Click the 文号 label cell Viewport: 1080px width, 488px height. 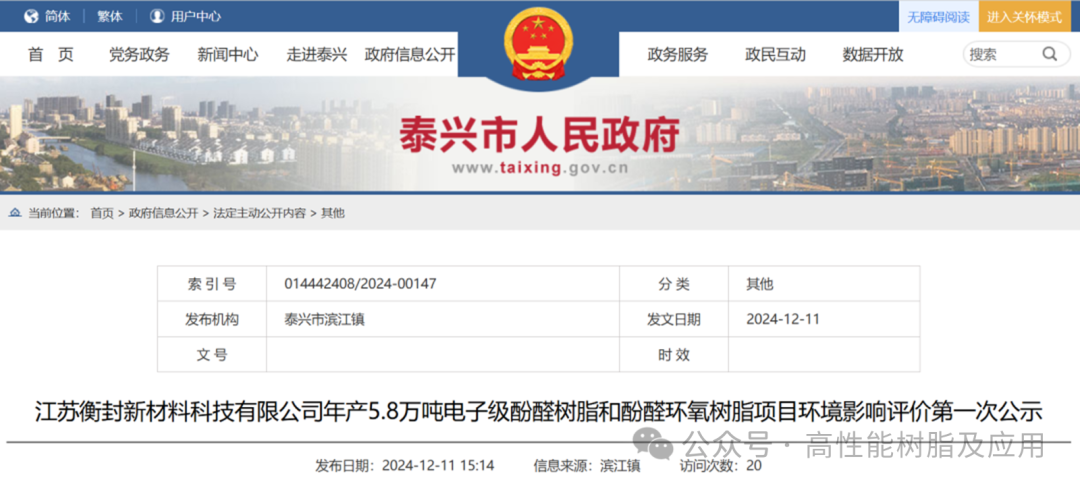pyautogui.click(x=212, y=355)
